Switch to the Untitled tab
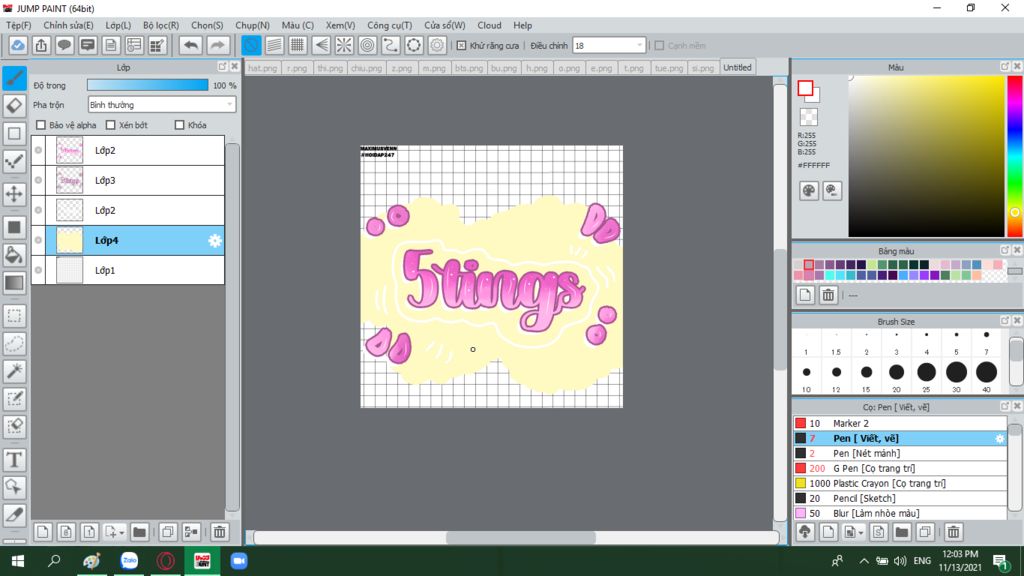The image size is (1024, 576). coord(737,67)
